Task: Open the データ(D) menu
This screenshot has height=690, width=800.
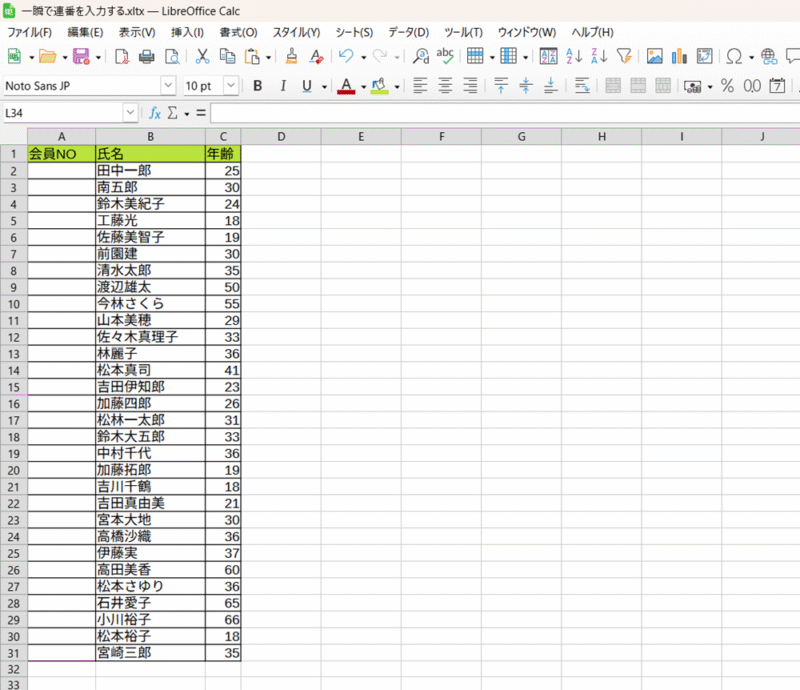Action: (x=408, y=33)
